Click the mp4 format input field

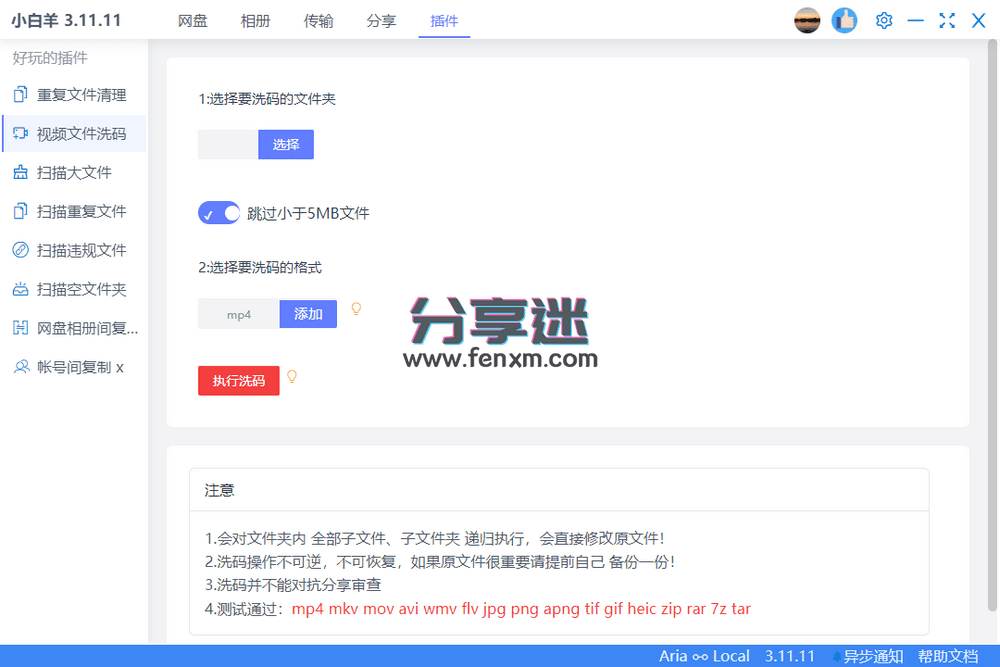coord(237,314)
